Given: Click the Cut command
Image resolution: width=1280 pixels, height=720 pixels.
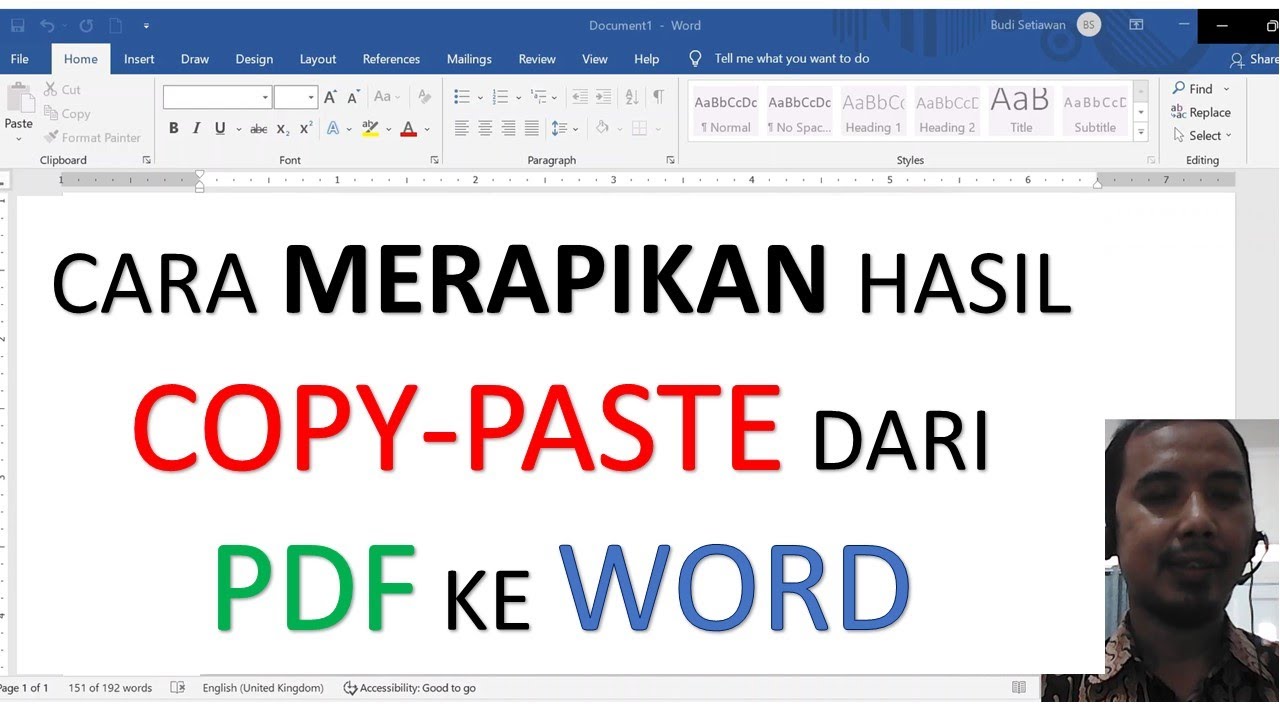Looking at the screenshot, I should 62,89.
